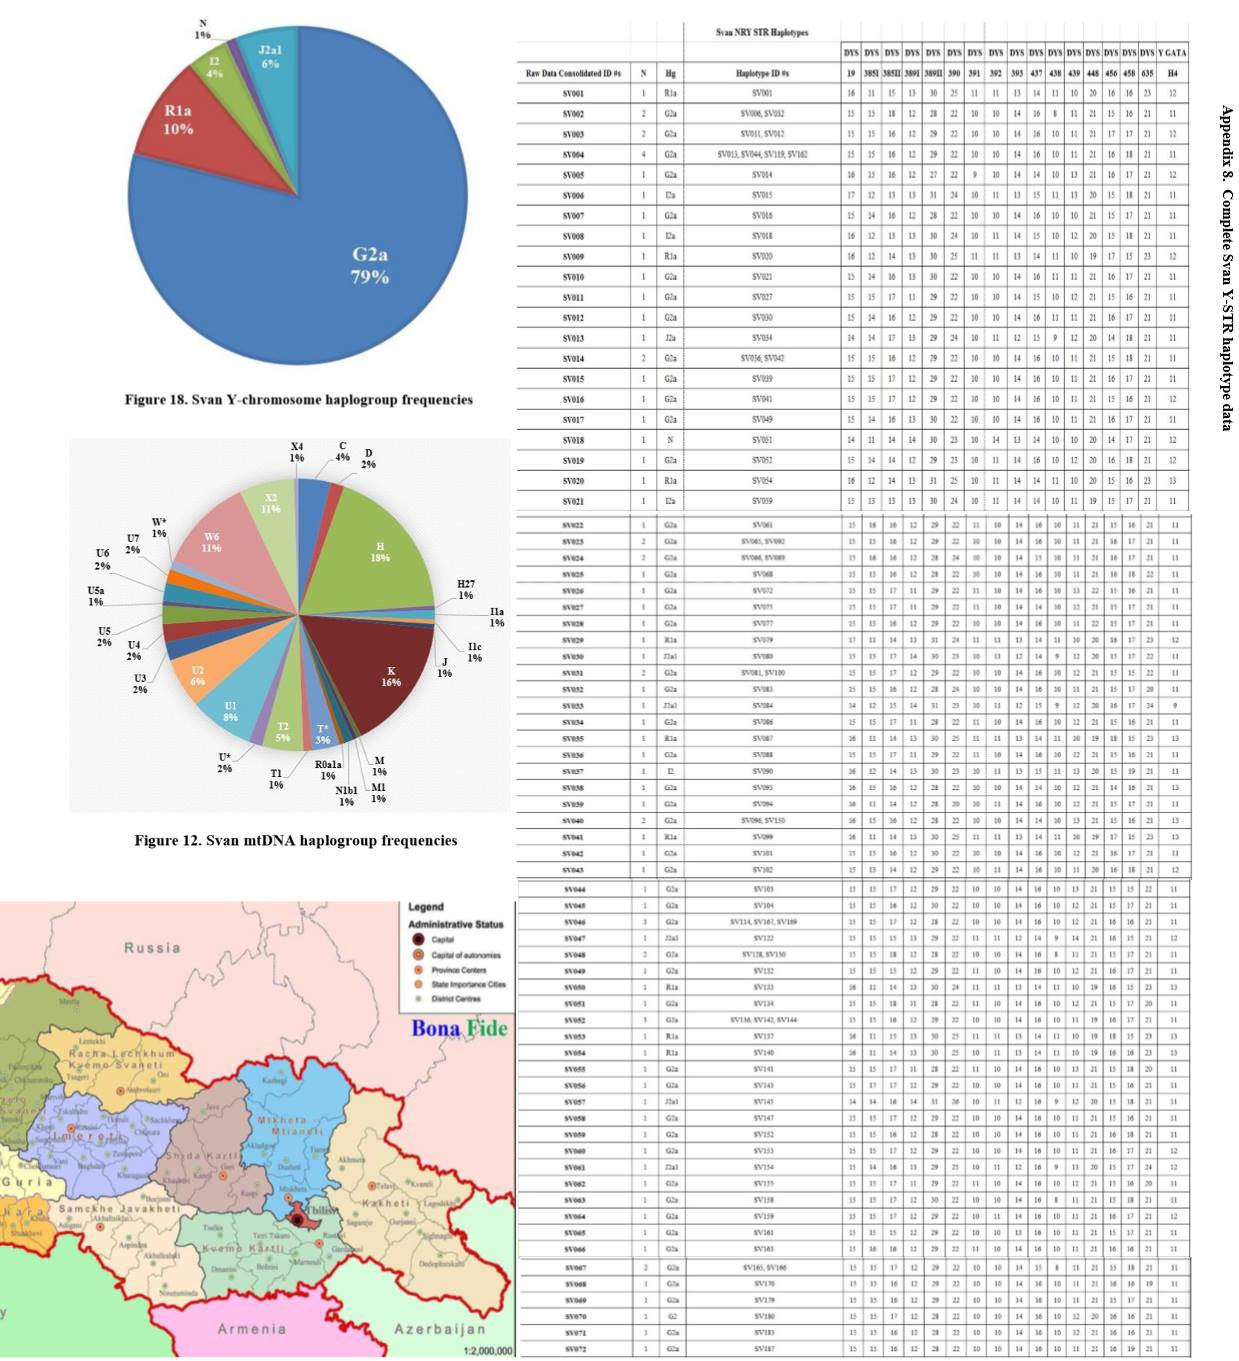
Task: Click the Bona Fide logo text
Action: [459, 1028]
